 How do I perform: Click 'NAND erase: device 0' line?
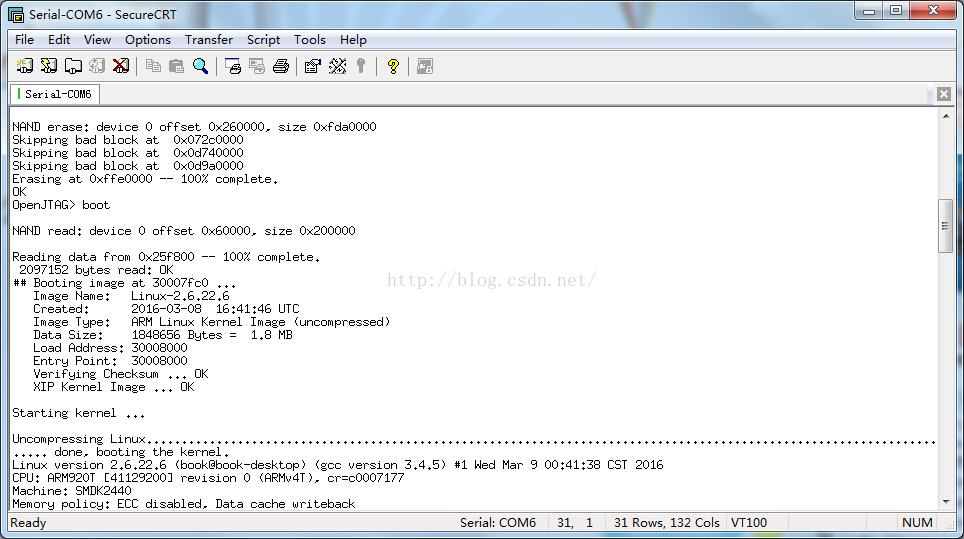pos(194,127)
